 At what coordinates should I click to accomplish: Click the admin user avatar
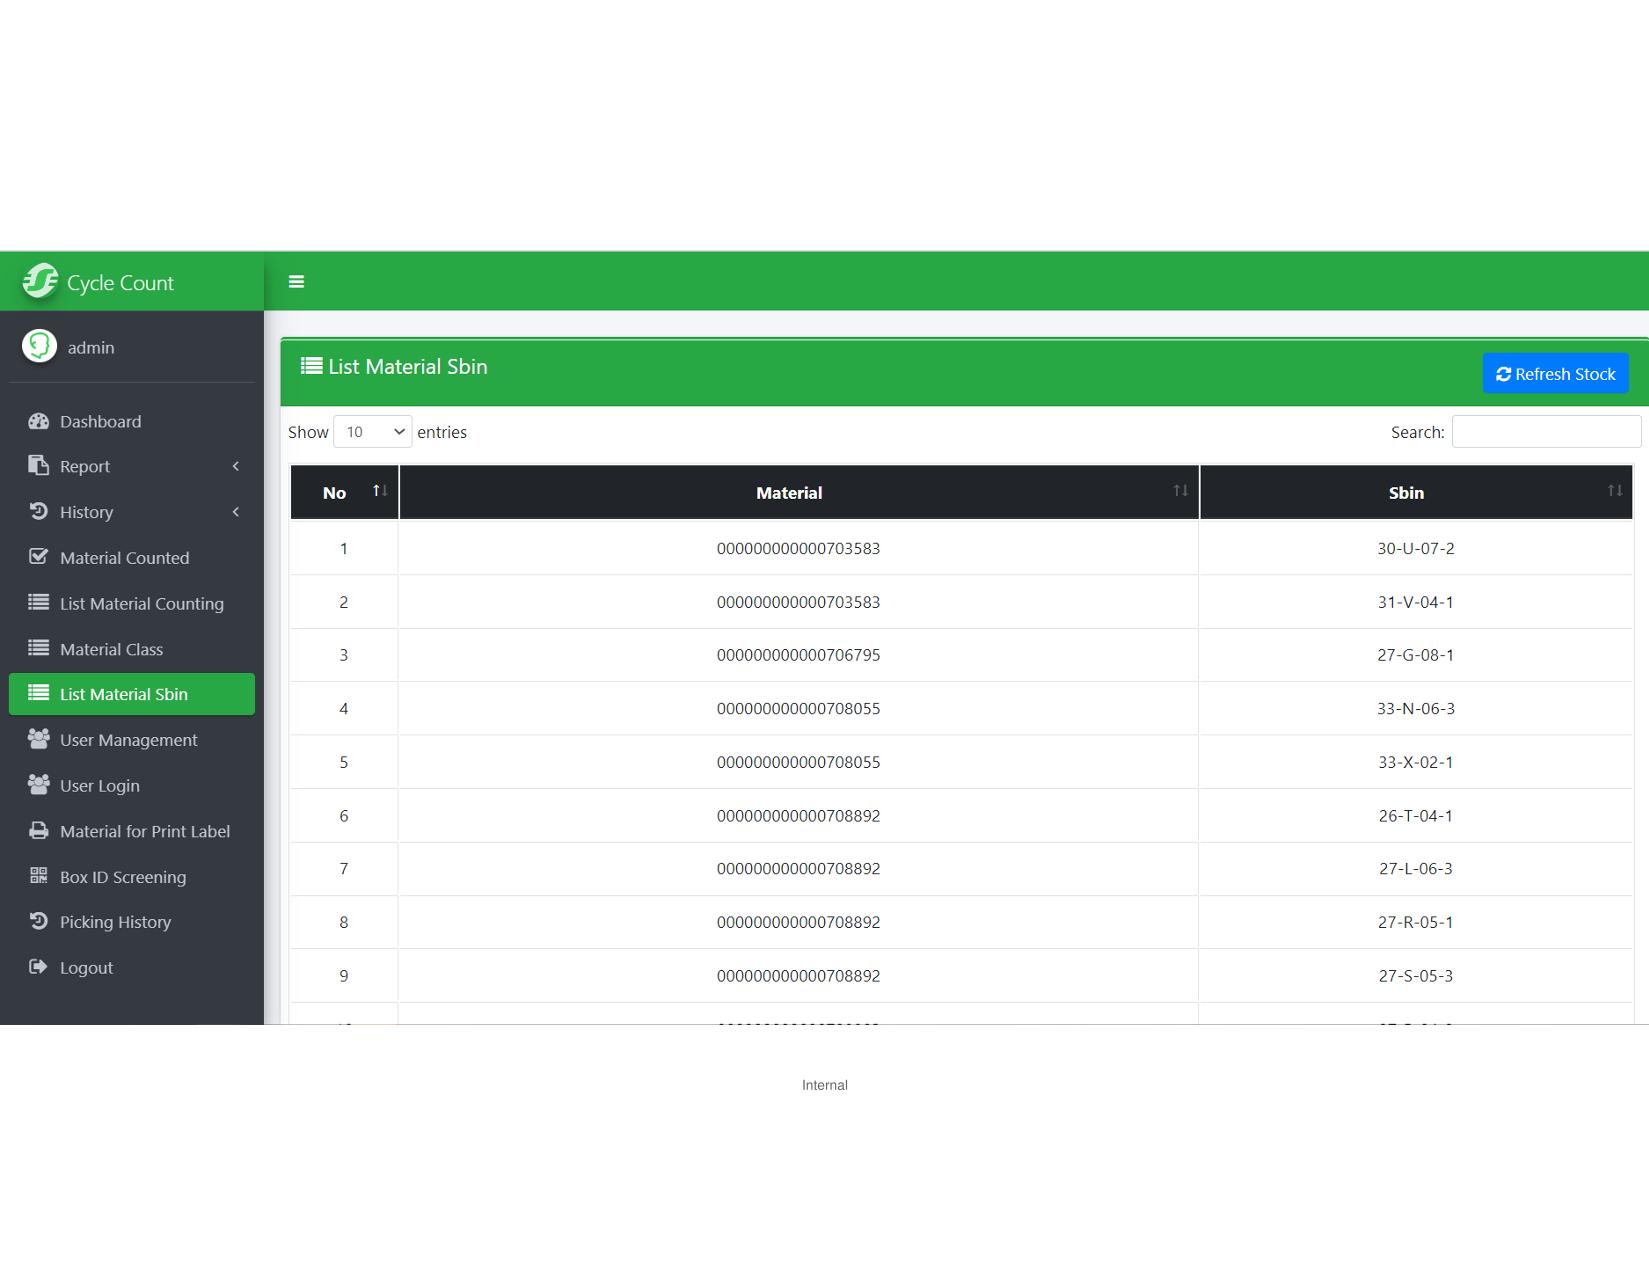click(x=40, y=347)
